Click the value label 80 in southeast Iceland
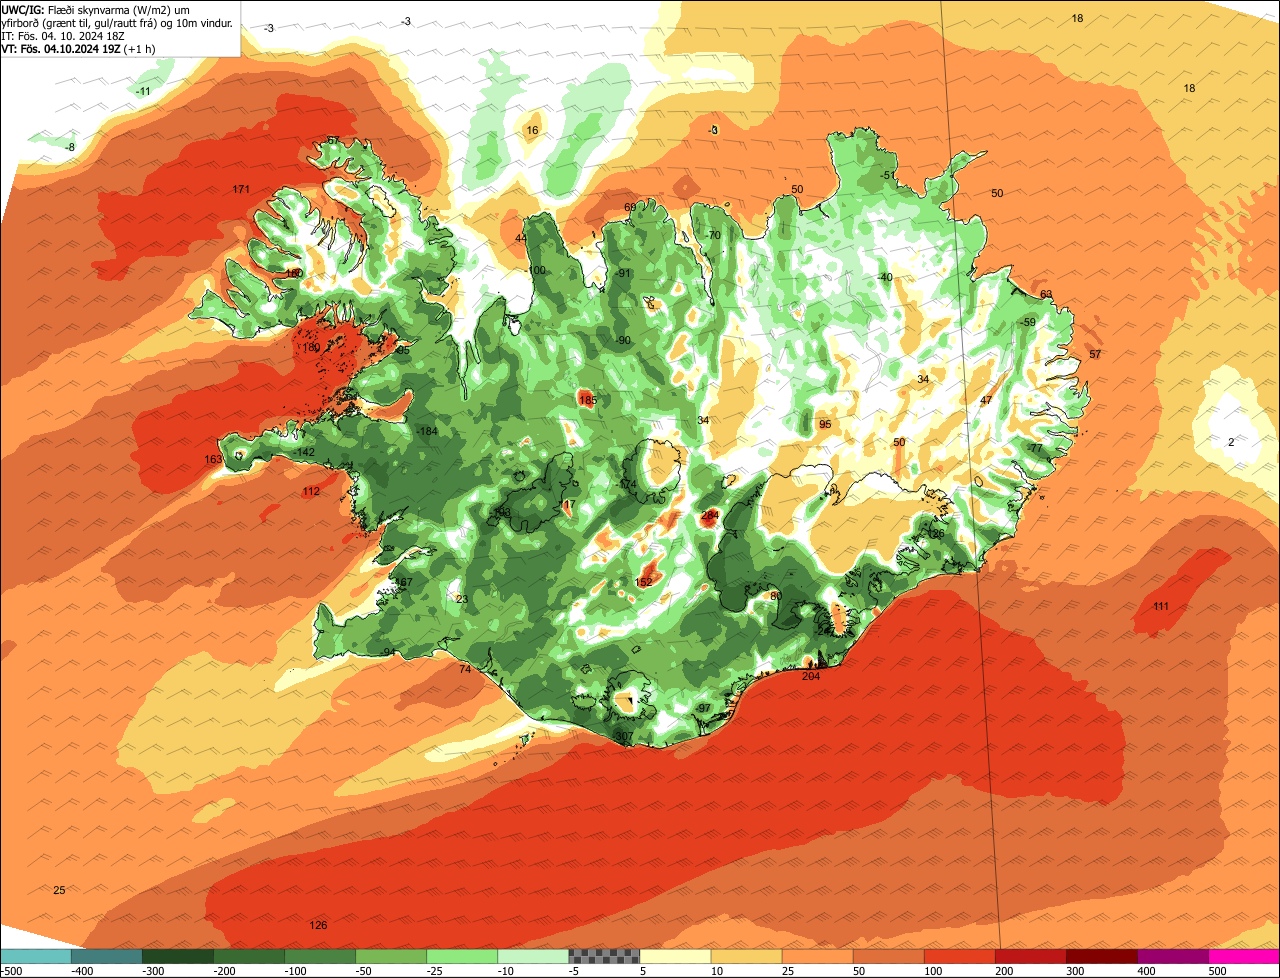 tap(776, 595)
